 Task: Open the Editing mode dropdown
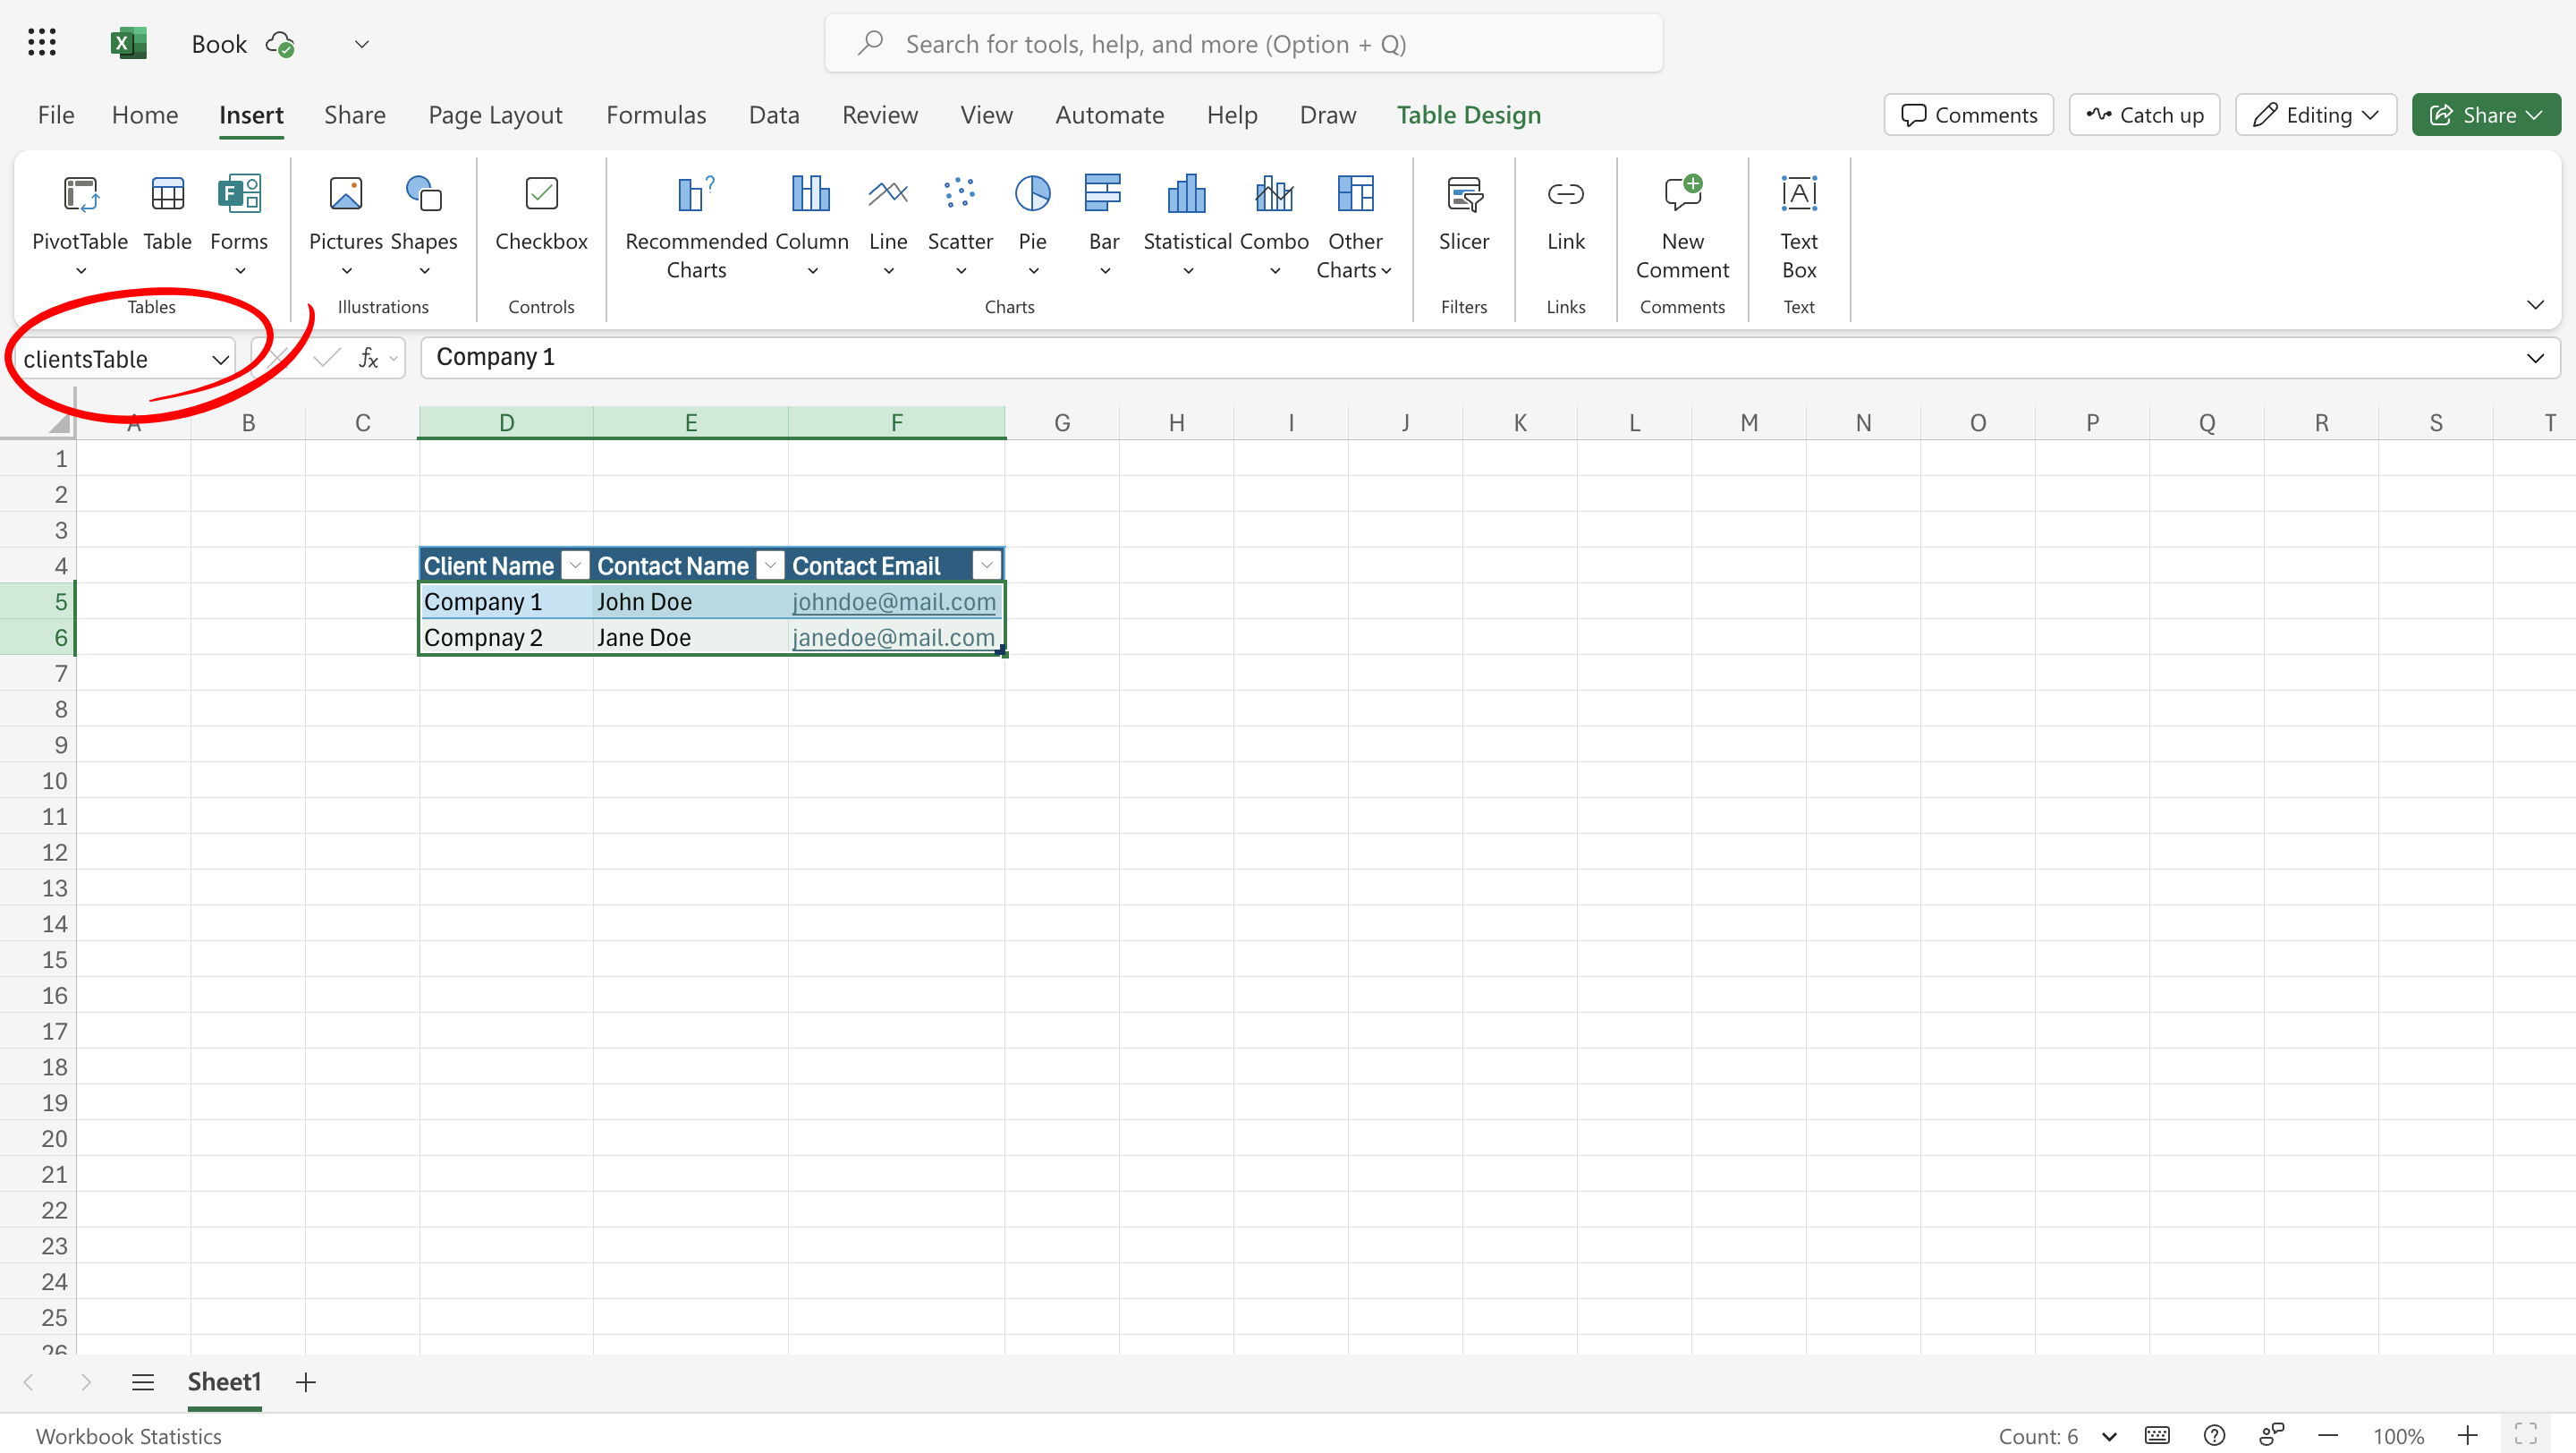(2315, 114)
